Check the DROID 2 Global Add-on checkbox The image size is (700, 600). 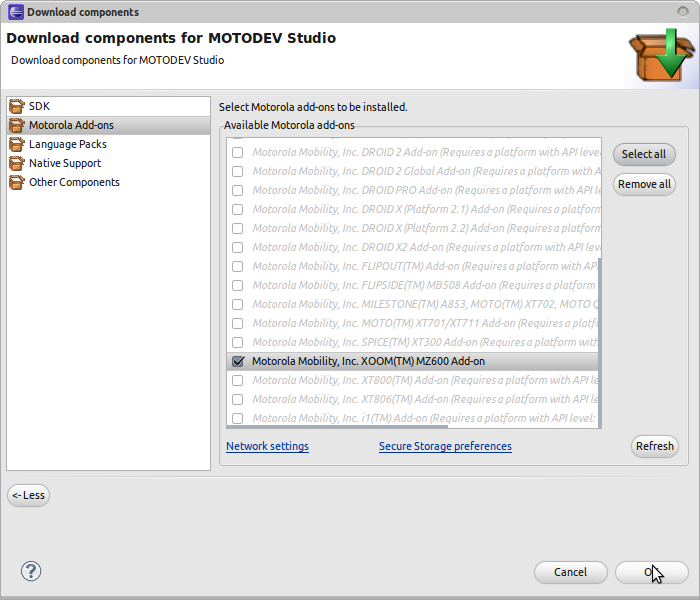point(238,171)
